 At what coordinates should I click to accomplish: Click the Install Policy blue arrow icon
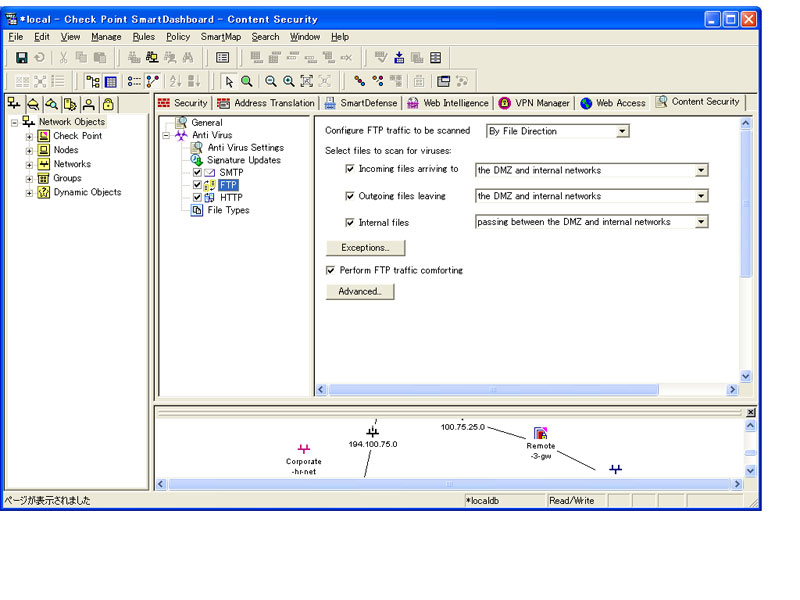(x=399, y=58)
